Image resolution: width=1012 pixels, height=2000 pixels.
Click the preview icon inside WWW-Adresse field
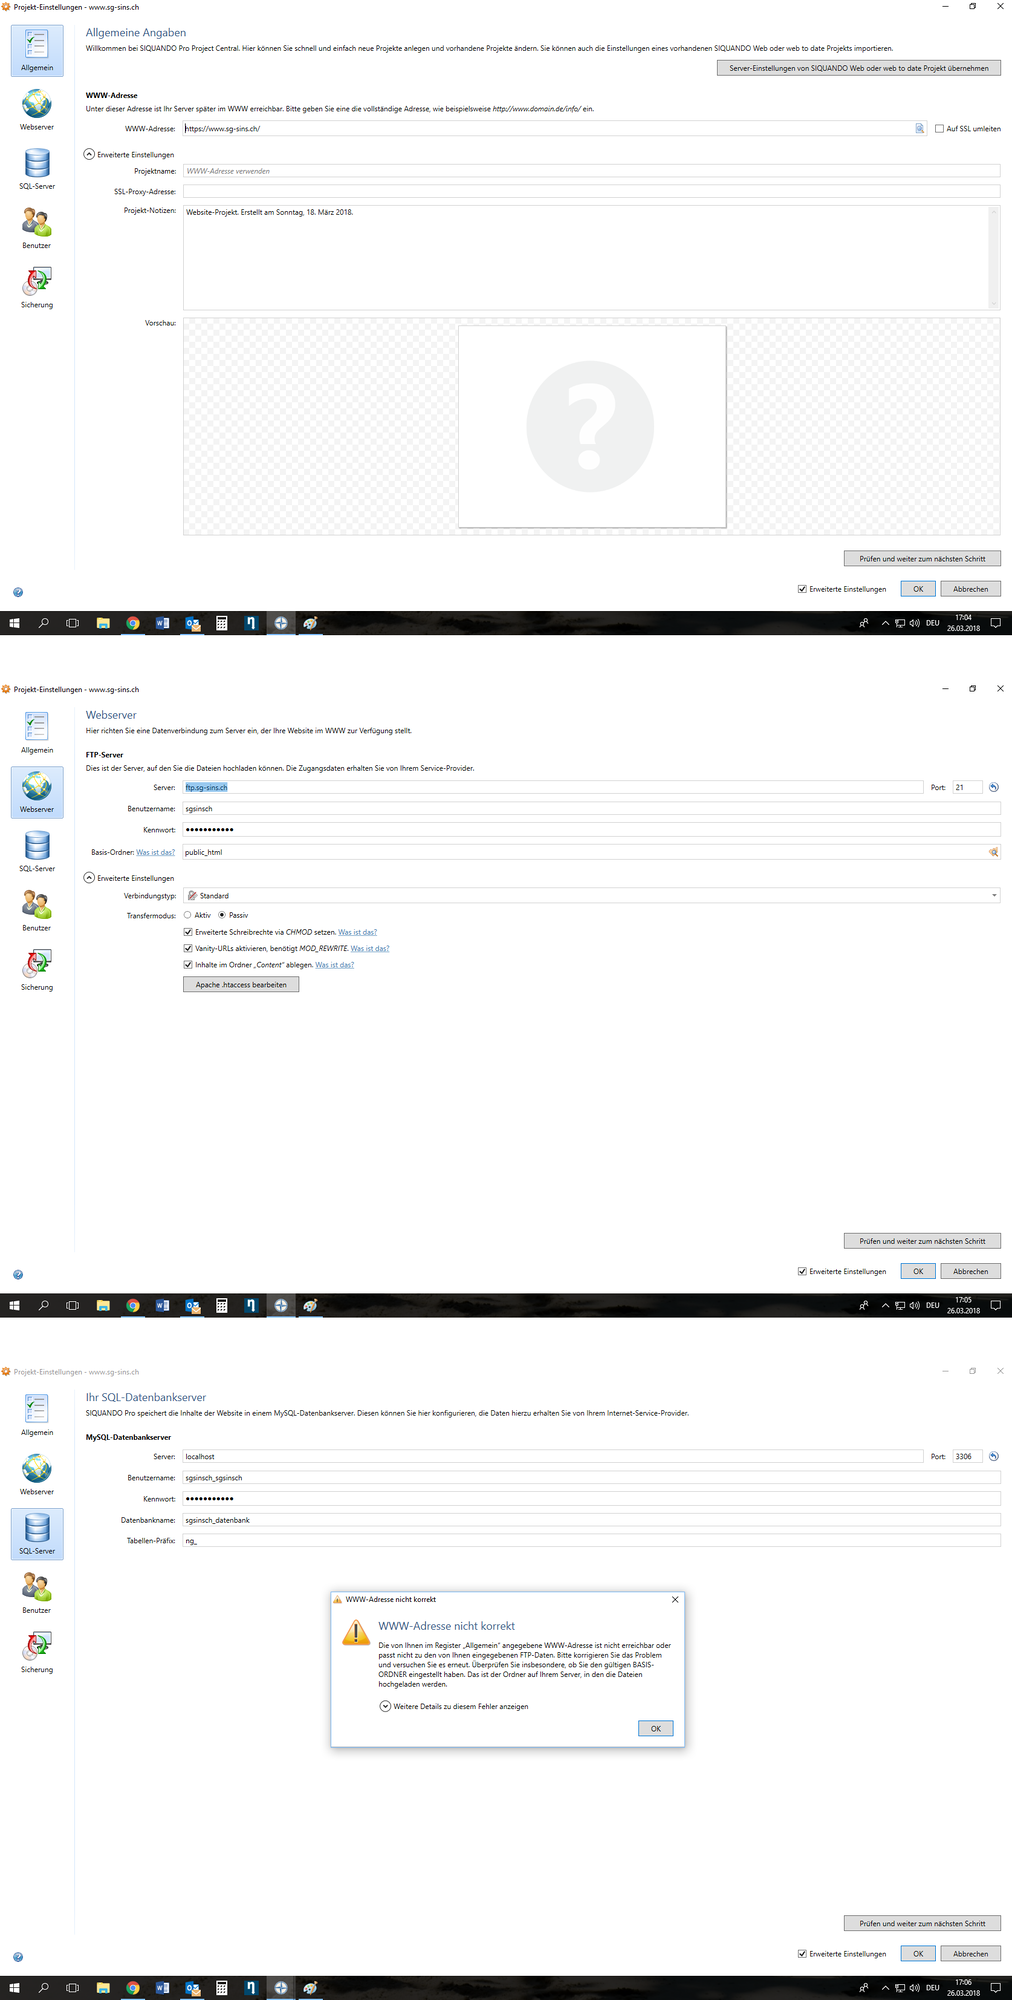(x=919, y=129)
